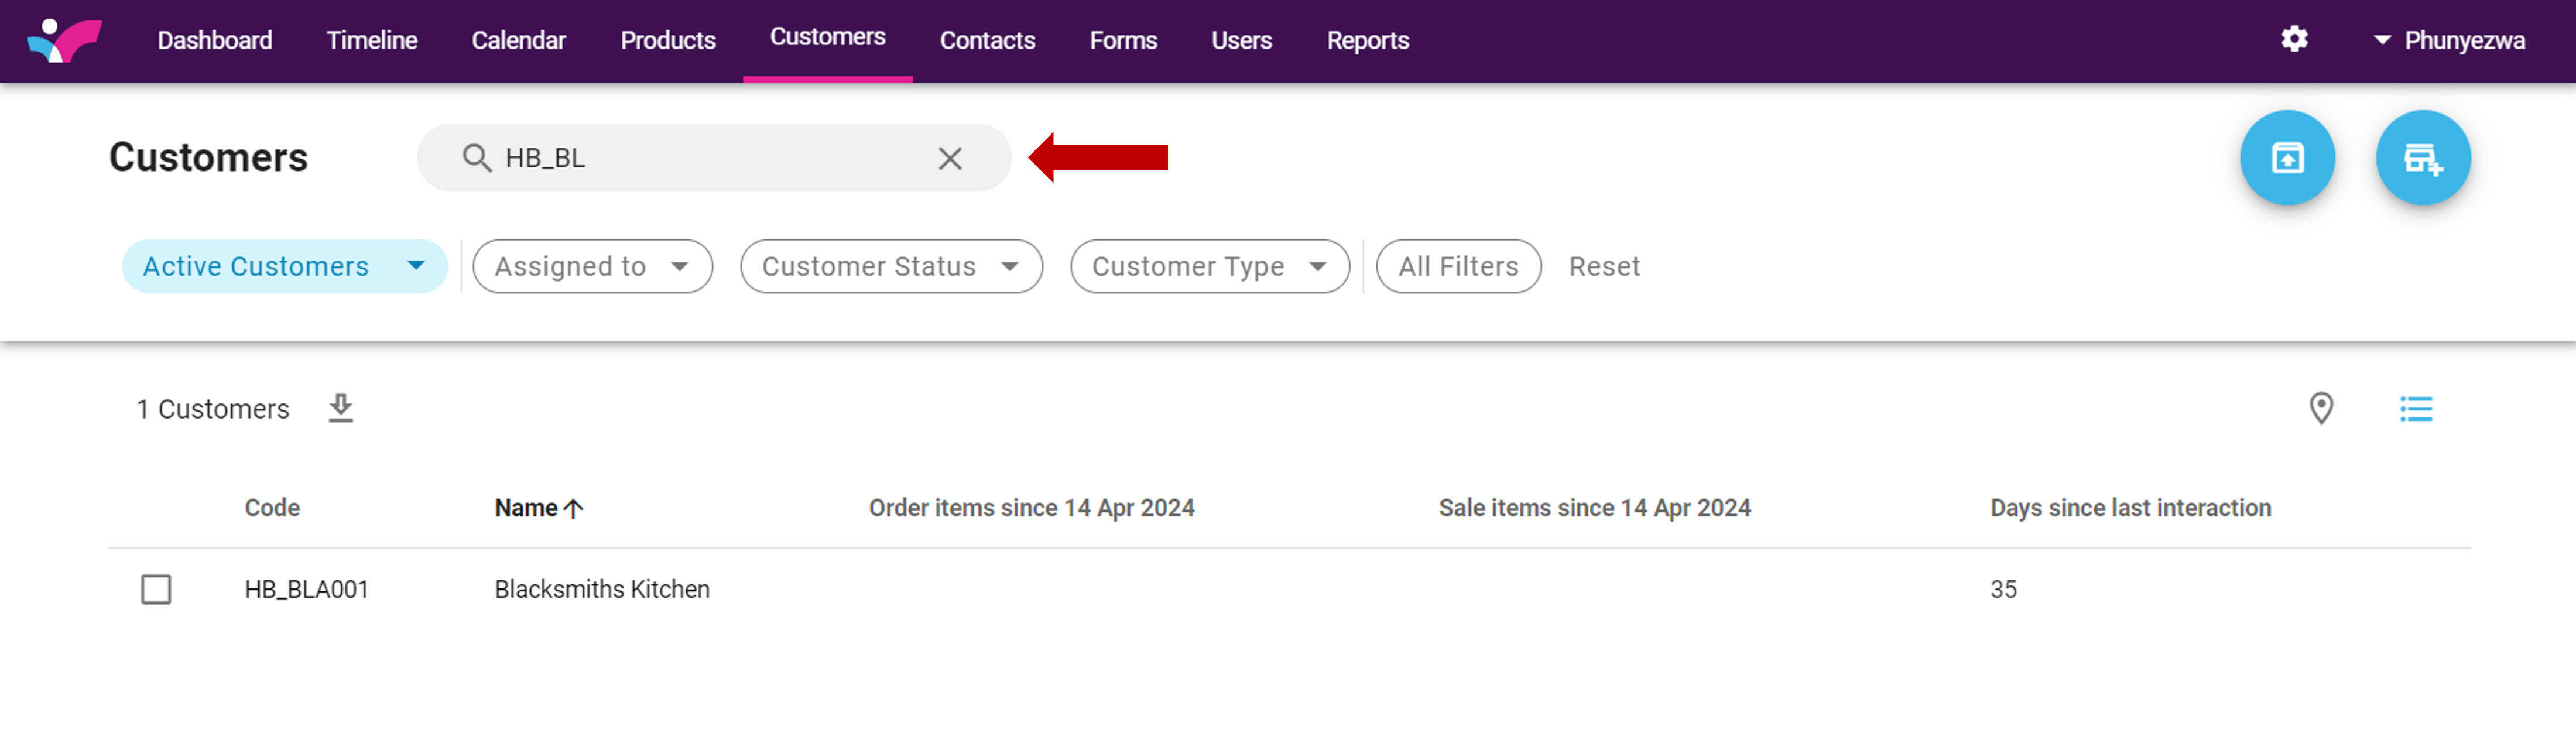Tick the HB_BLA001 row checkbox
Viewport: 2576px width, 750px height.
point(156,589)
